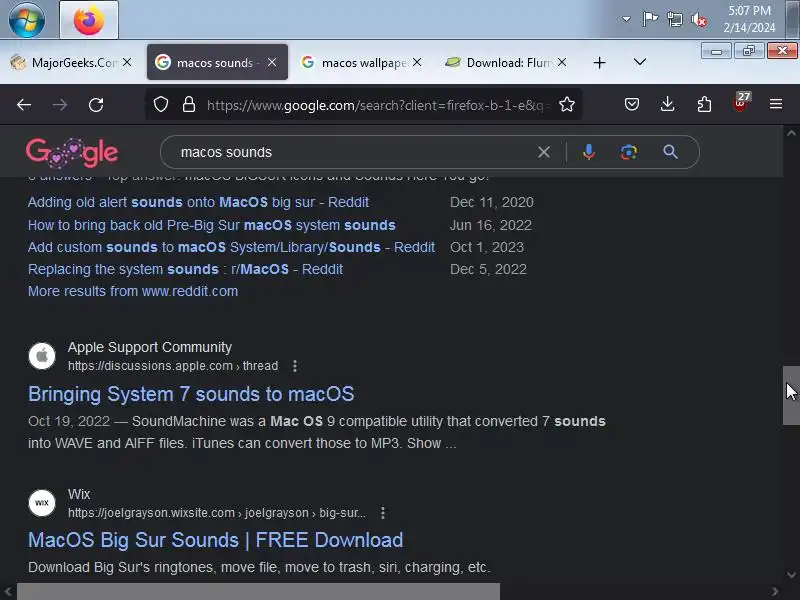Image resolution: width=800 pixels, height=600 pixels.
Task: List all tabs dropdown arrow
Action: point(640,62)
